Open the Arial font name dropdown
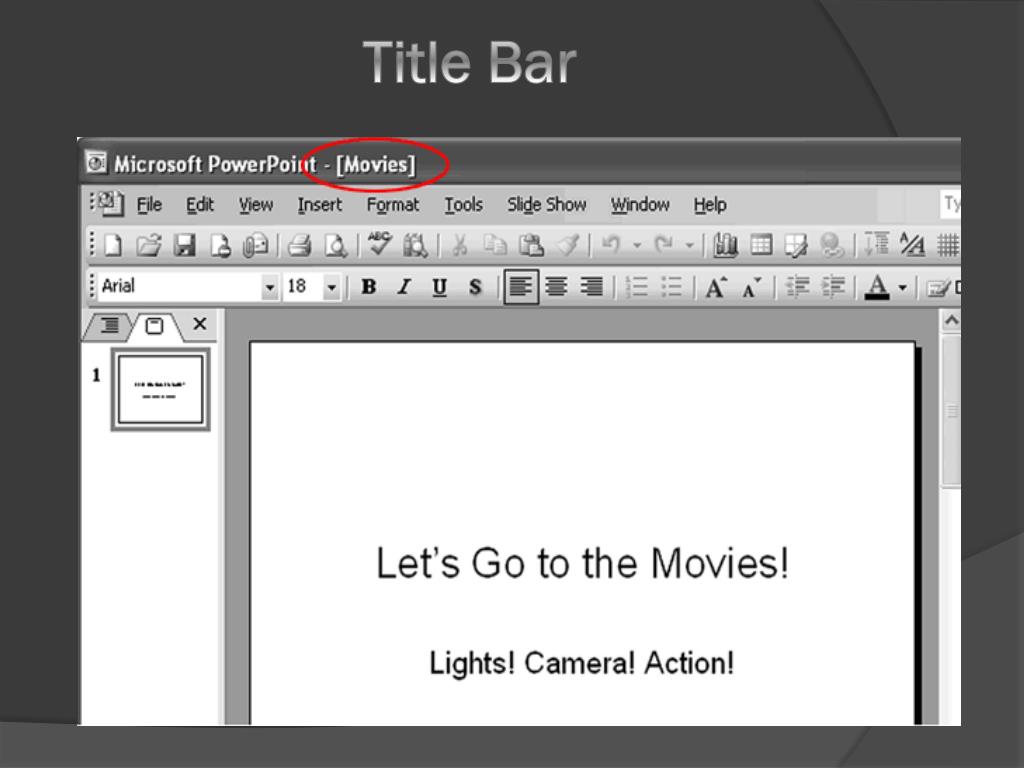Viewport: 1024px width, 768px height. click(x=269, y=287)
